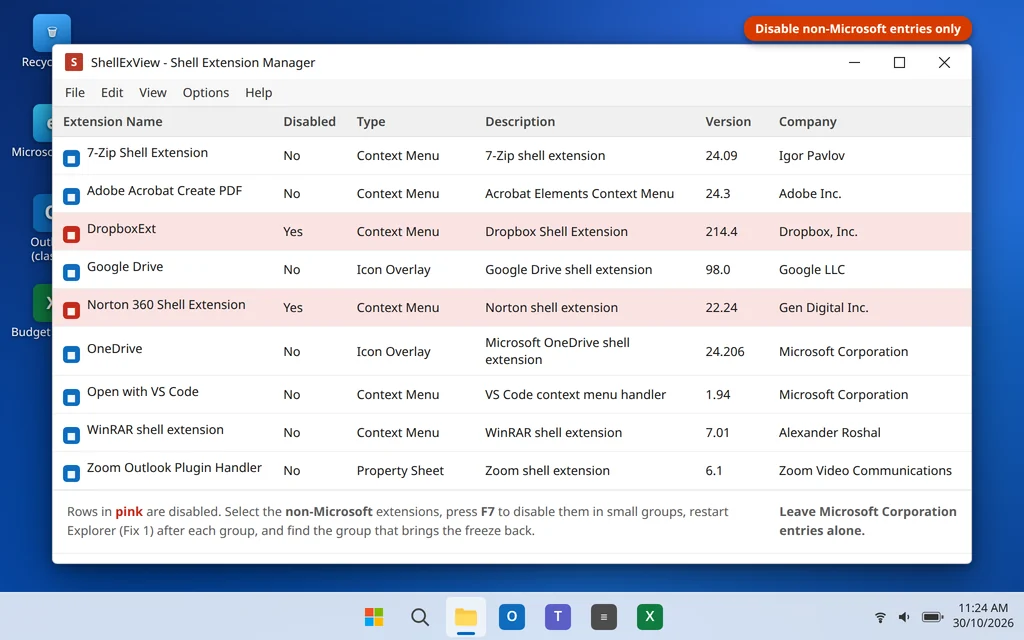
Task: Click the 'Dropbox, Inc.' company cell
Action: click(x=818, y=231)
